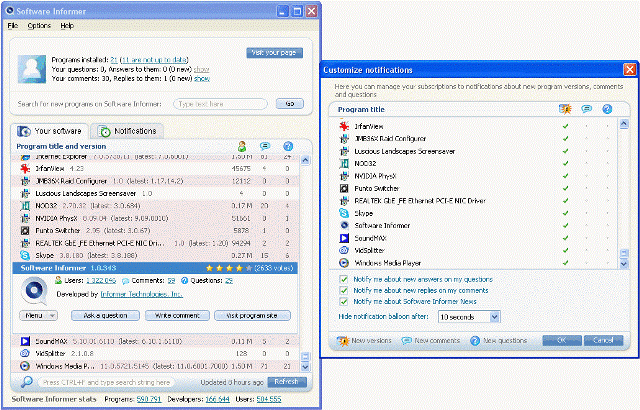Open the File menu

pos(13,26)
